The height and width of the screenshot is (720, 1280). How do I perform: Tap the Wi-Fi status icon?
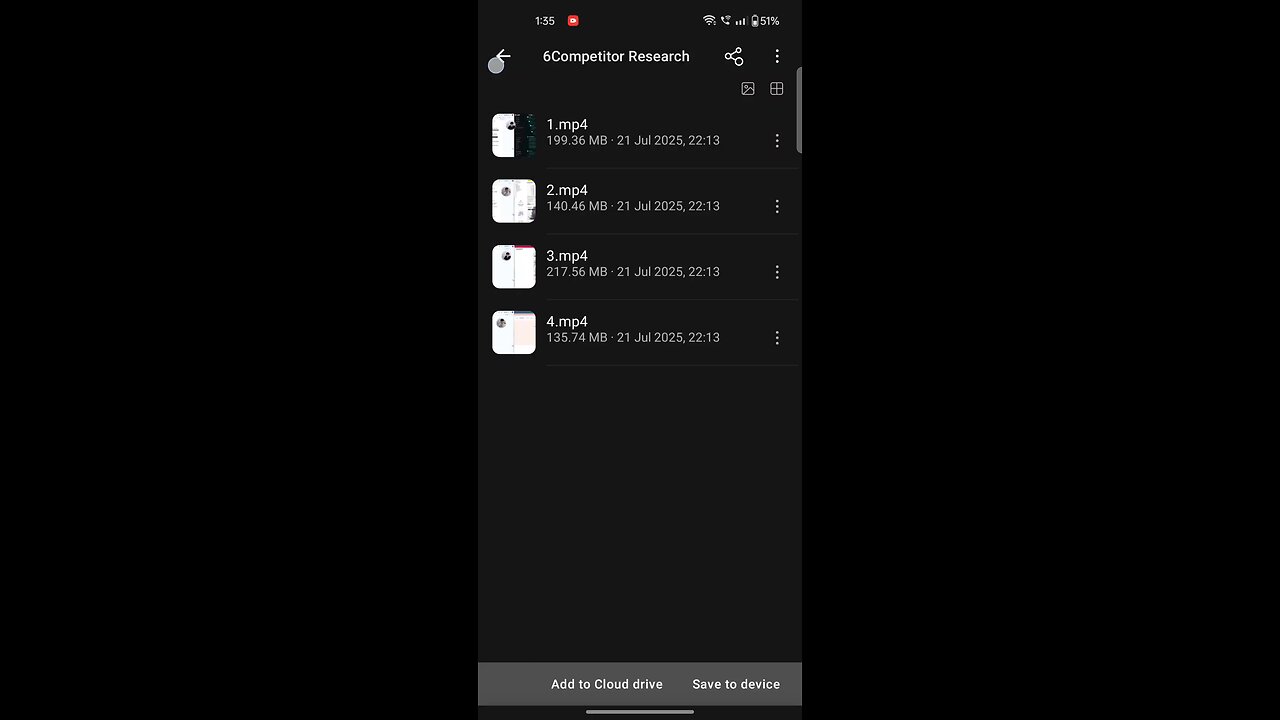[x=709, y=20]
